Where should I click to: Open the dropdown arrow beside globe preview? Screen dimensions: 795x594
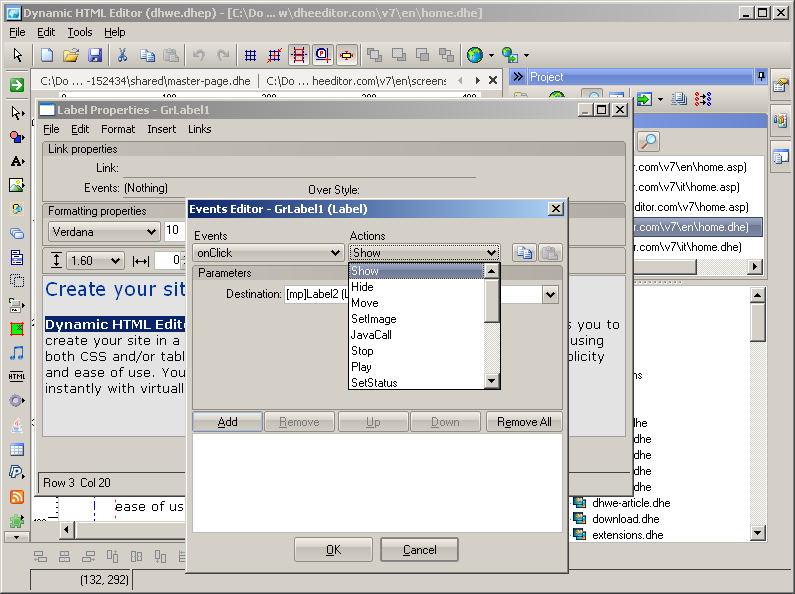[x=491, y=55]
